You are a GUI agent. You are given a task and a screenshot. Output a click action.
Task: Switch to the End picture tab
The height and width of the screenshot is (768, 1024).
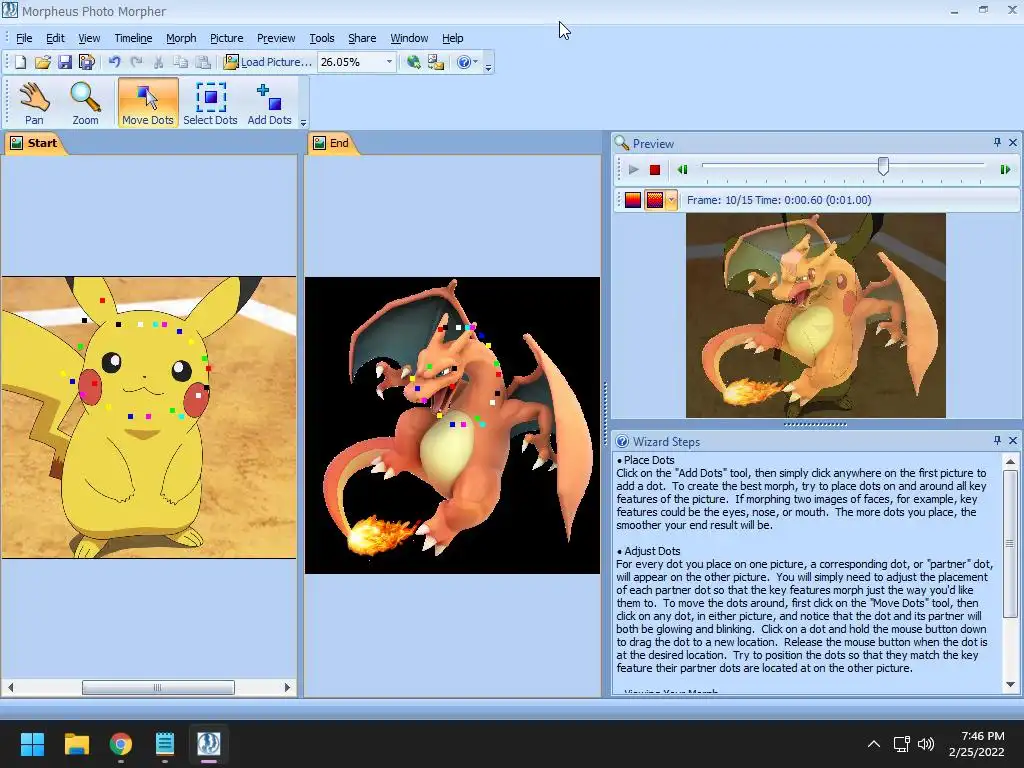point(331,143)
